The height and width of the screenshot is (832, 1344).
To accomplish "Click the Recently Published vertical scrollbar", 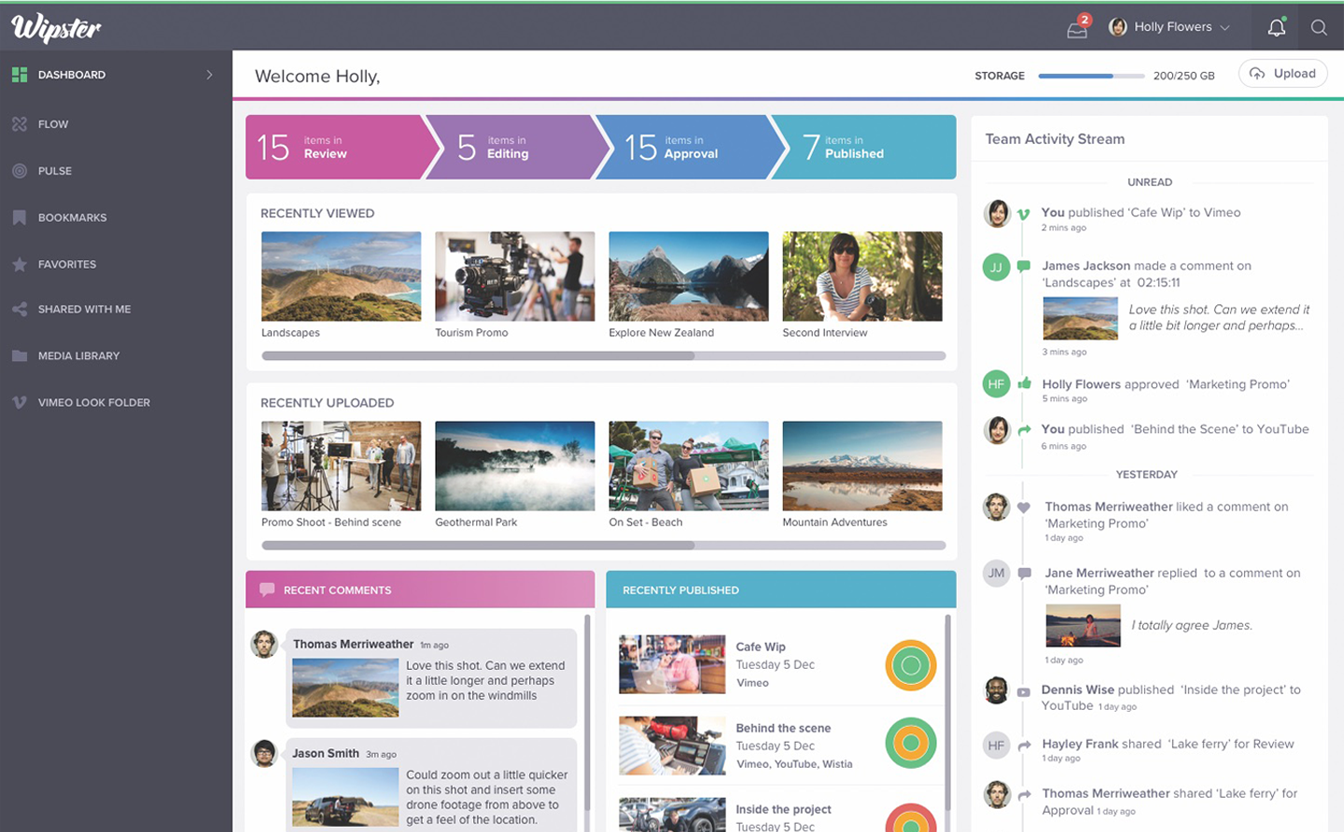I will pyautogui.click(x=948, y=712).
